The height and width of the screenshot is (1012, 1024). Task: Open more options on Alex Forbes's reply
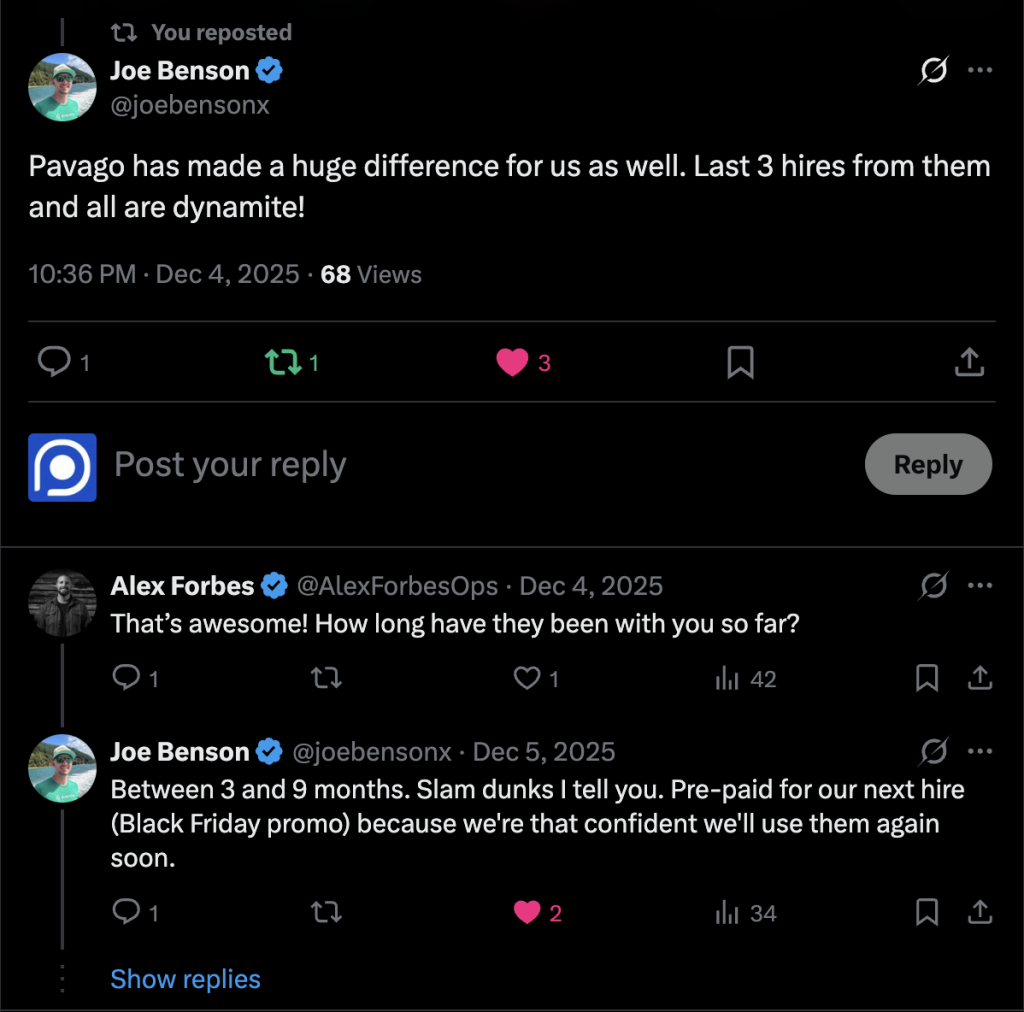pos(981,585)
